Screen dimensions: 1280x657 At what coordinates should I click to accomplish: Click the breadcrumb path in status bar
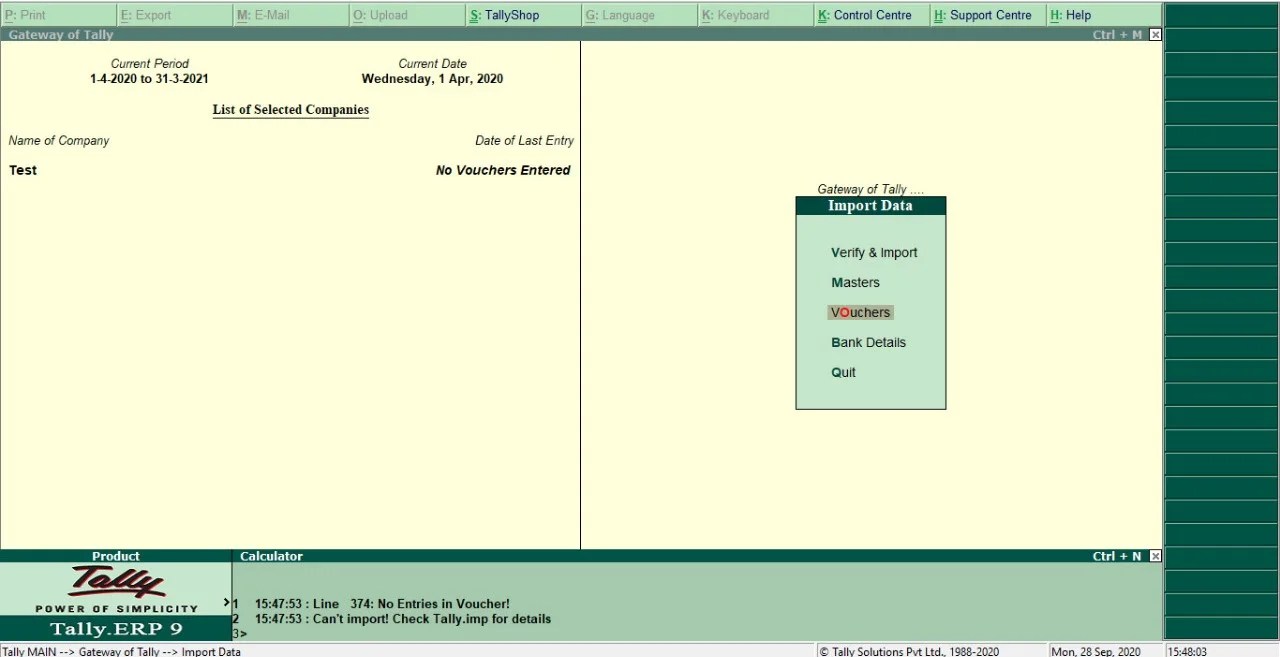coord(122,652)
